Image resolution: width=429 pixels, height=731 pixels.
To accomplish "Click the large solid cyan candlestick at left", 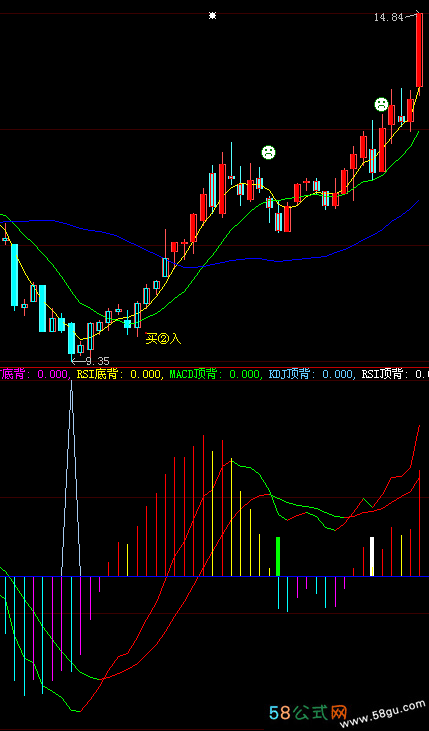I will pyautogui.click(x=14, y=275).
